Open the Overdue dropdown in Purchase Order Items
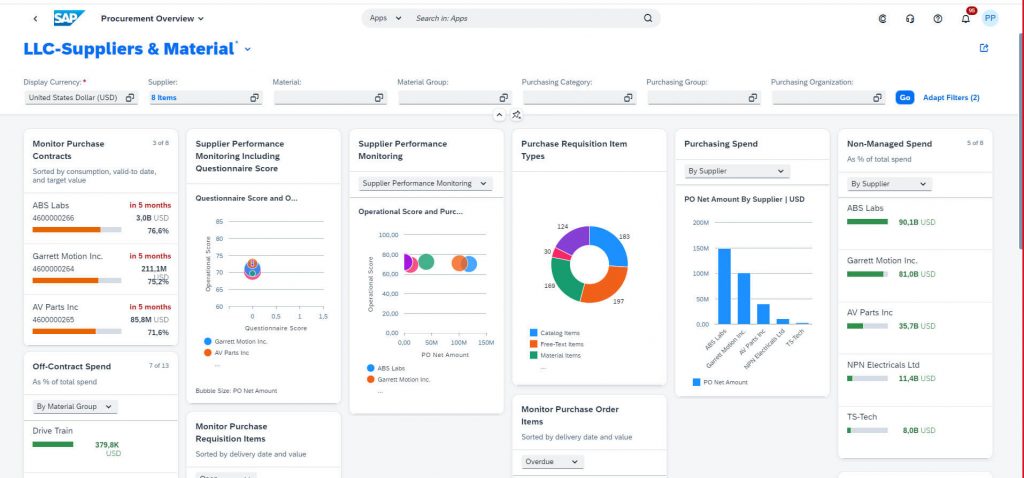This screenshot has height=478, width=1024. 552,462
